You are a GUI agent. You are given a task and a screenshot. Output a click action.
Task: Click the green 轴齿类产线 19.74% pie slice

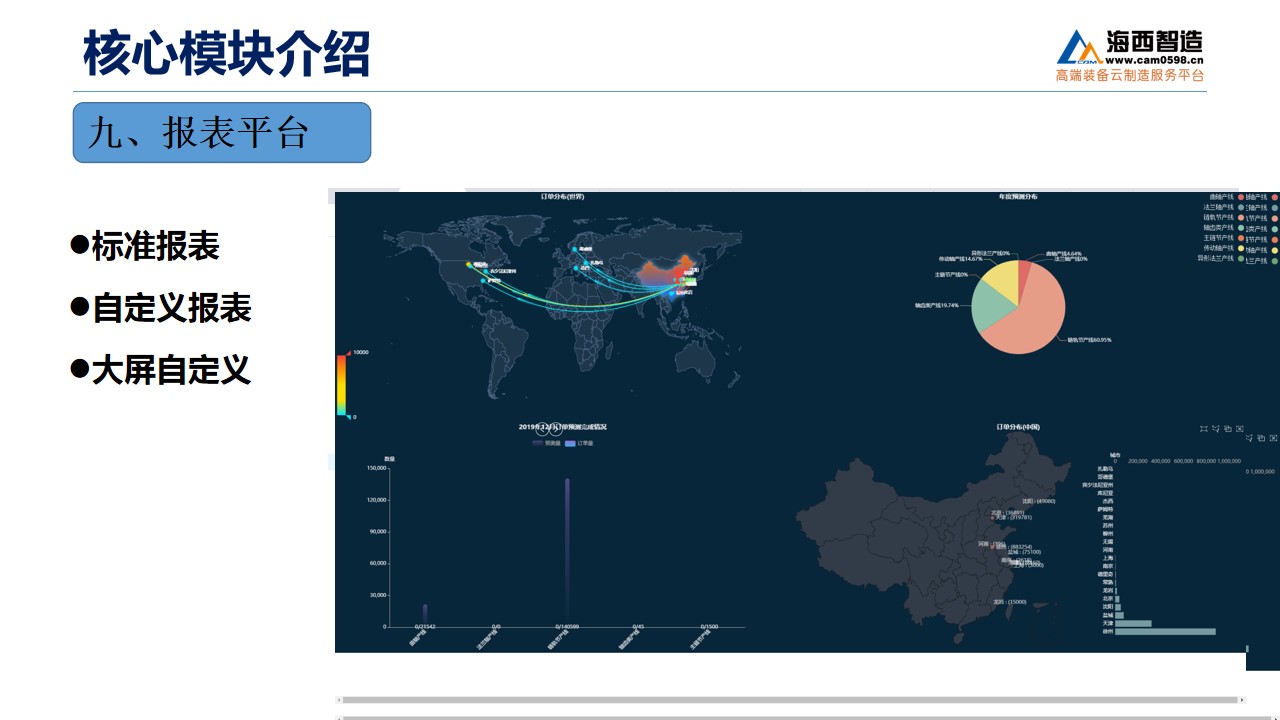[x=989, y=306]
